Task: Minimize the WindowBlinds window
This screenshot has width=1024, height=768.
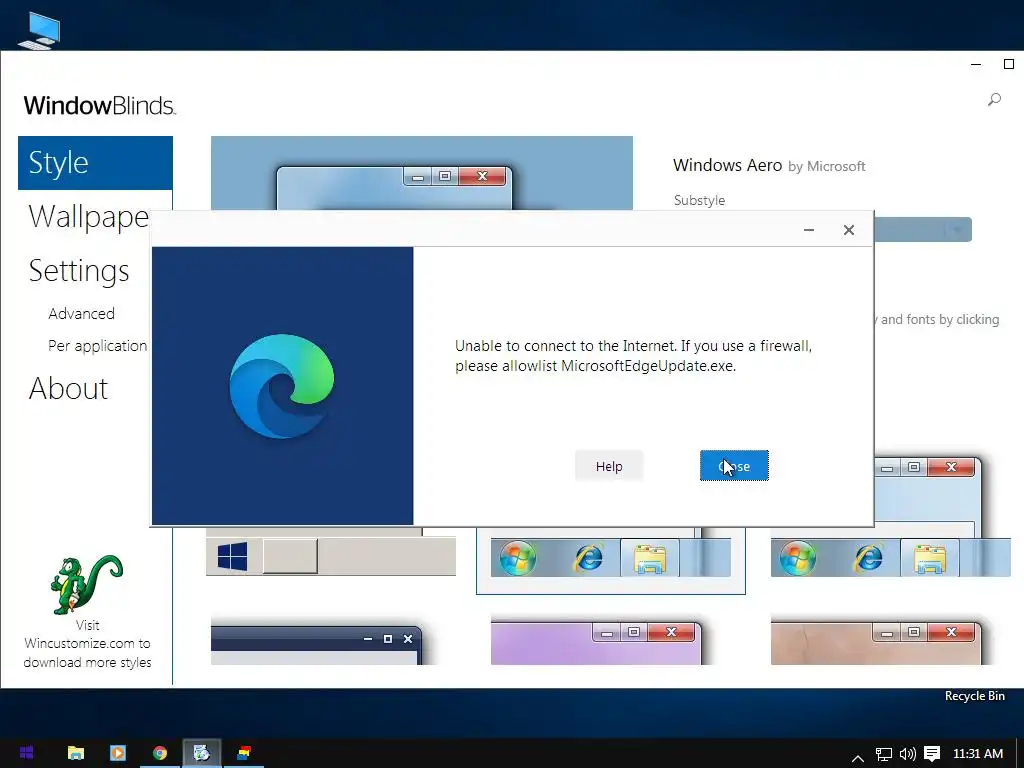Action: pos(976,64)
